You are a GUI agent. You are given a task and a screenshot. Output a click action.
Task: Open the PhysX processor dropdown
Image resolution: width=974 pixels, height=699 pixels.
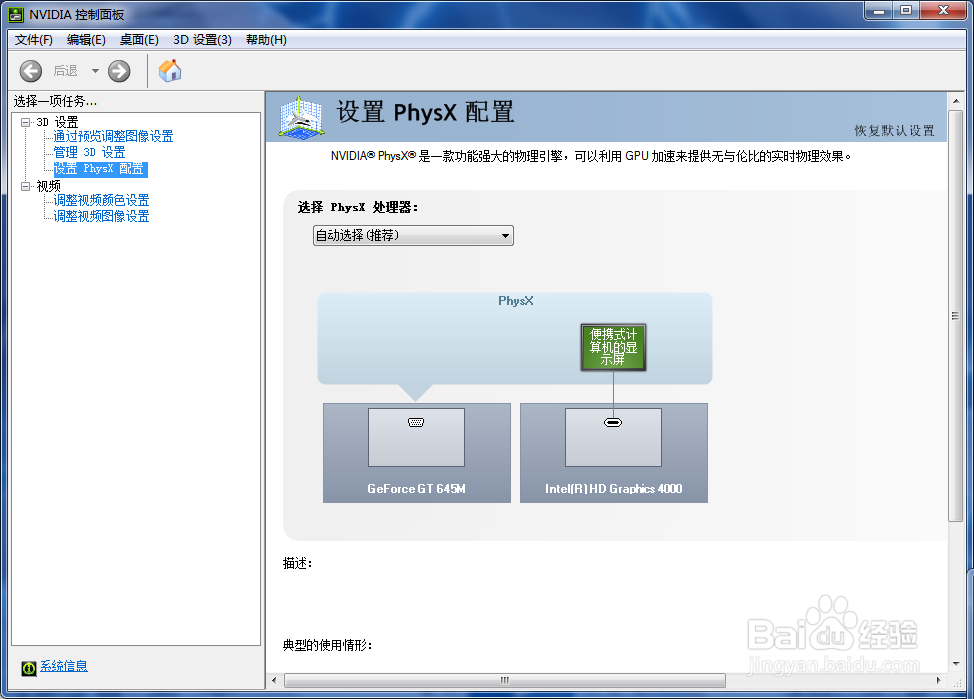[x=413, y=235]
